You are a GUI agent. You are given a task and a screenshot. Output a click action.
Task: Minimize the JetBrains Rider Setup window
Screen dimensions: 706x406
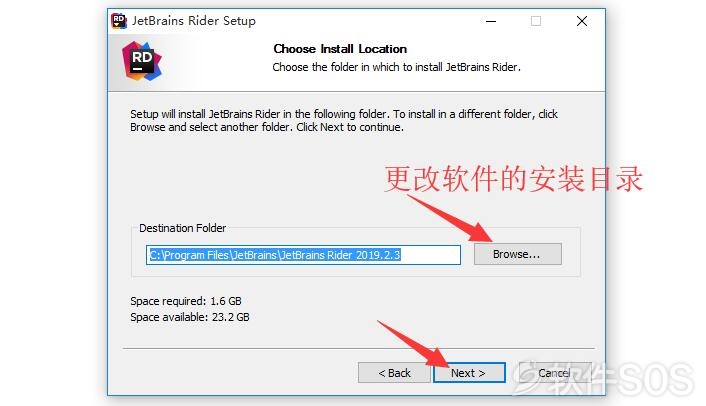pos(491,21)
